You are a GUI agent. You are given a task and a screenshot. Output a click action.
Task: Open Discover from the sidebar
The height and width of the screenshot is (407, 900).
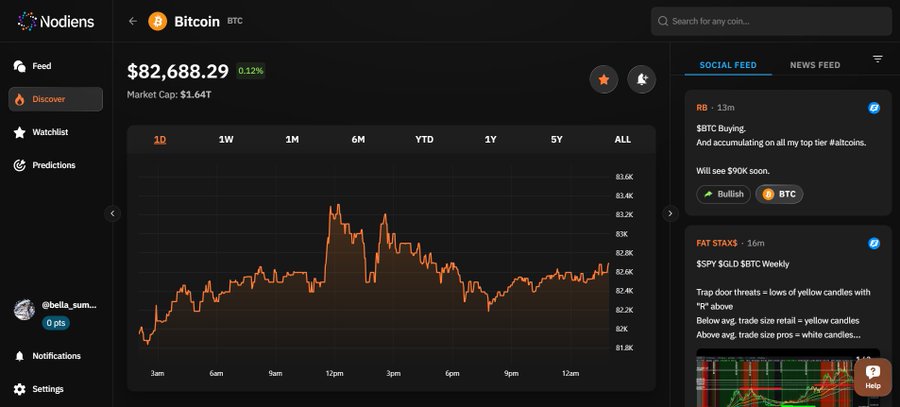click(x=56, y=99)
